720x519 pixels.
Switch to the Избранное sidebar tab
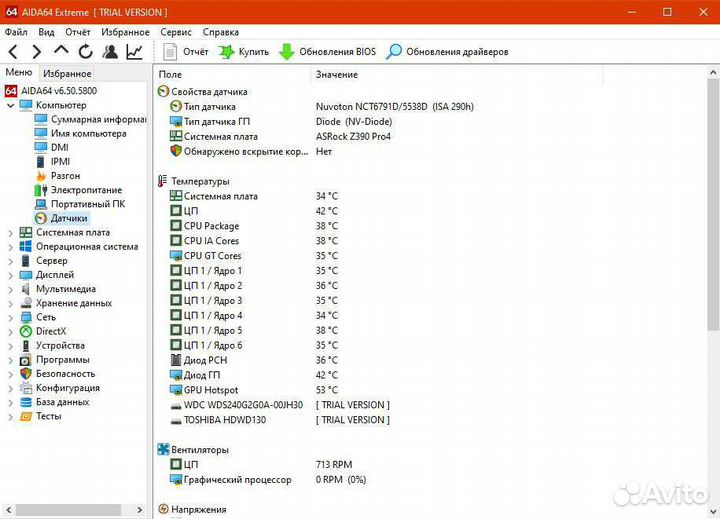click(67, 73)
